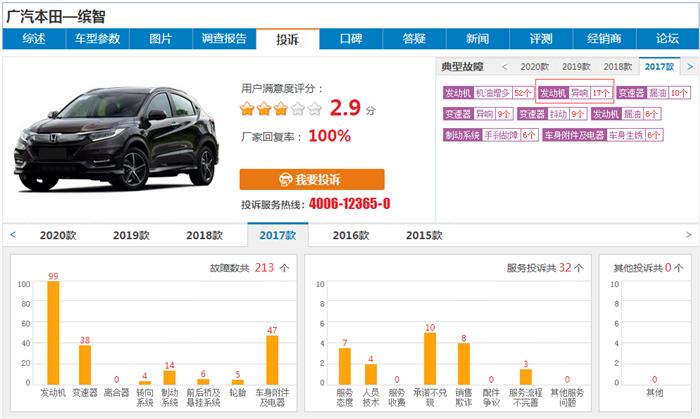Viewport: 700px width, 419px height.
Task: Click the 轮胎 axis label
Action: pos(238,393)
